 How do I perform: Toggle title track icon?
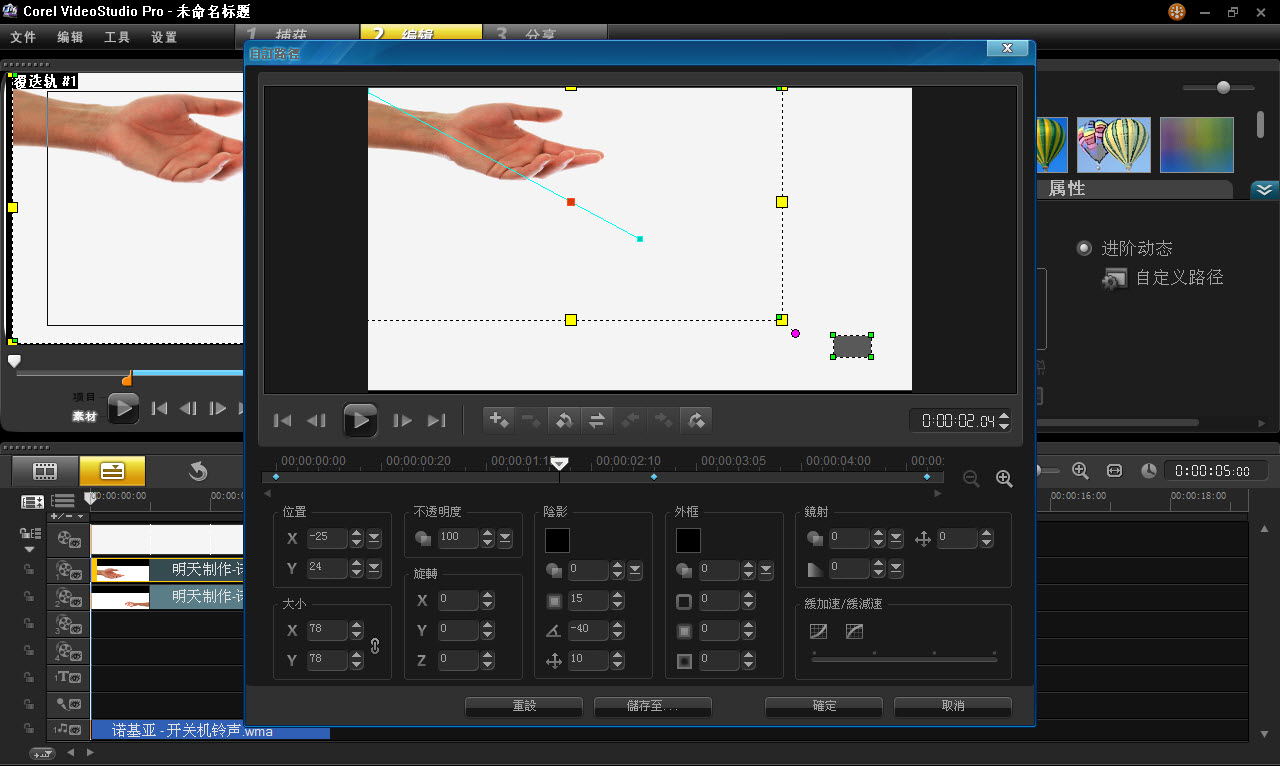pos(68,677)
